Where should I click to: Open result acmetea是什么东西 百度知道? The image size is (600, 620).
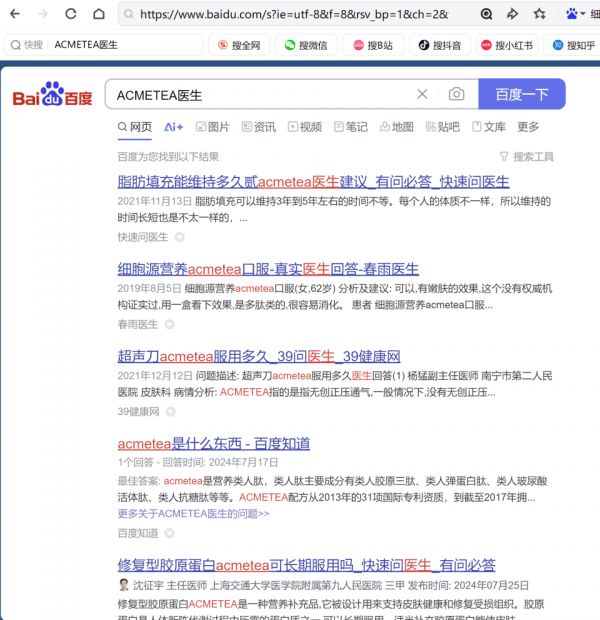214,444
